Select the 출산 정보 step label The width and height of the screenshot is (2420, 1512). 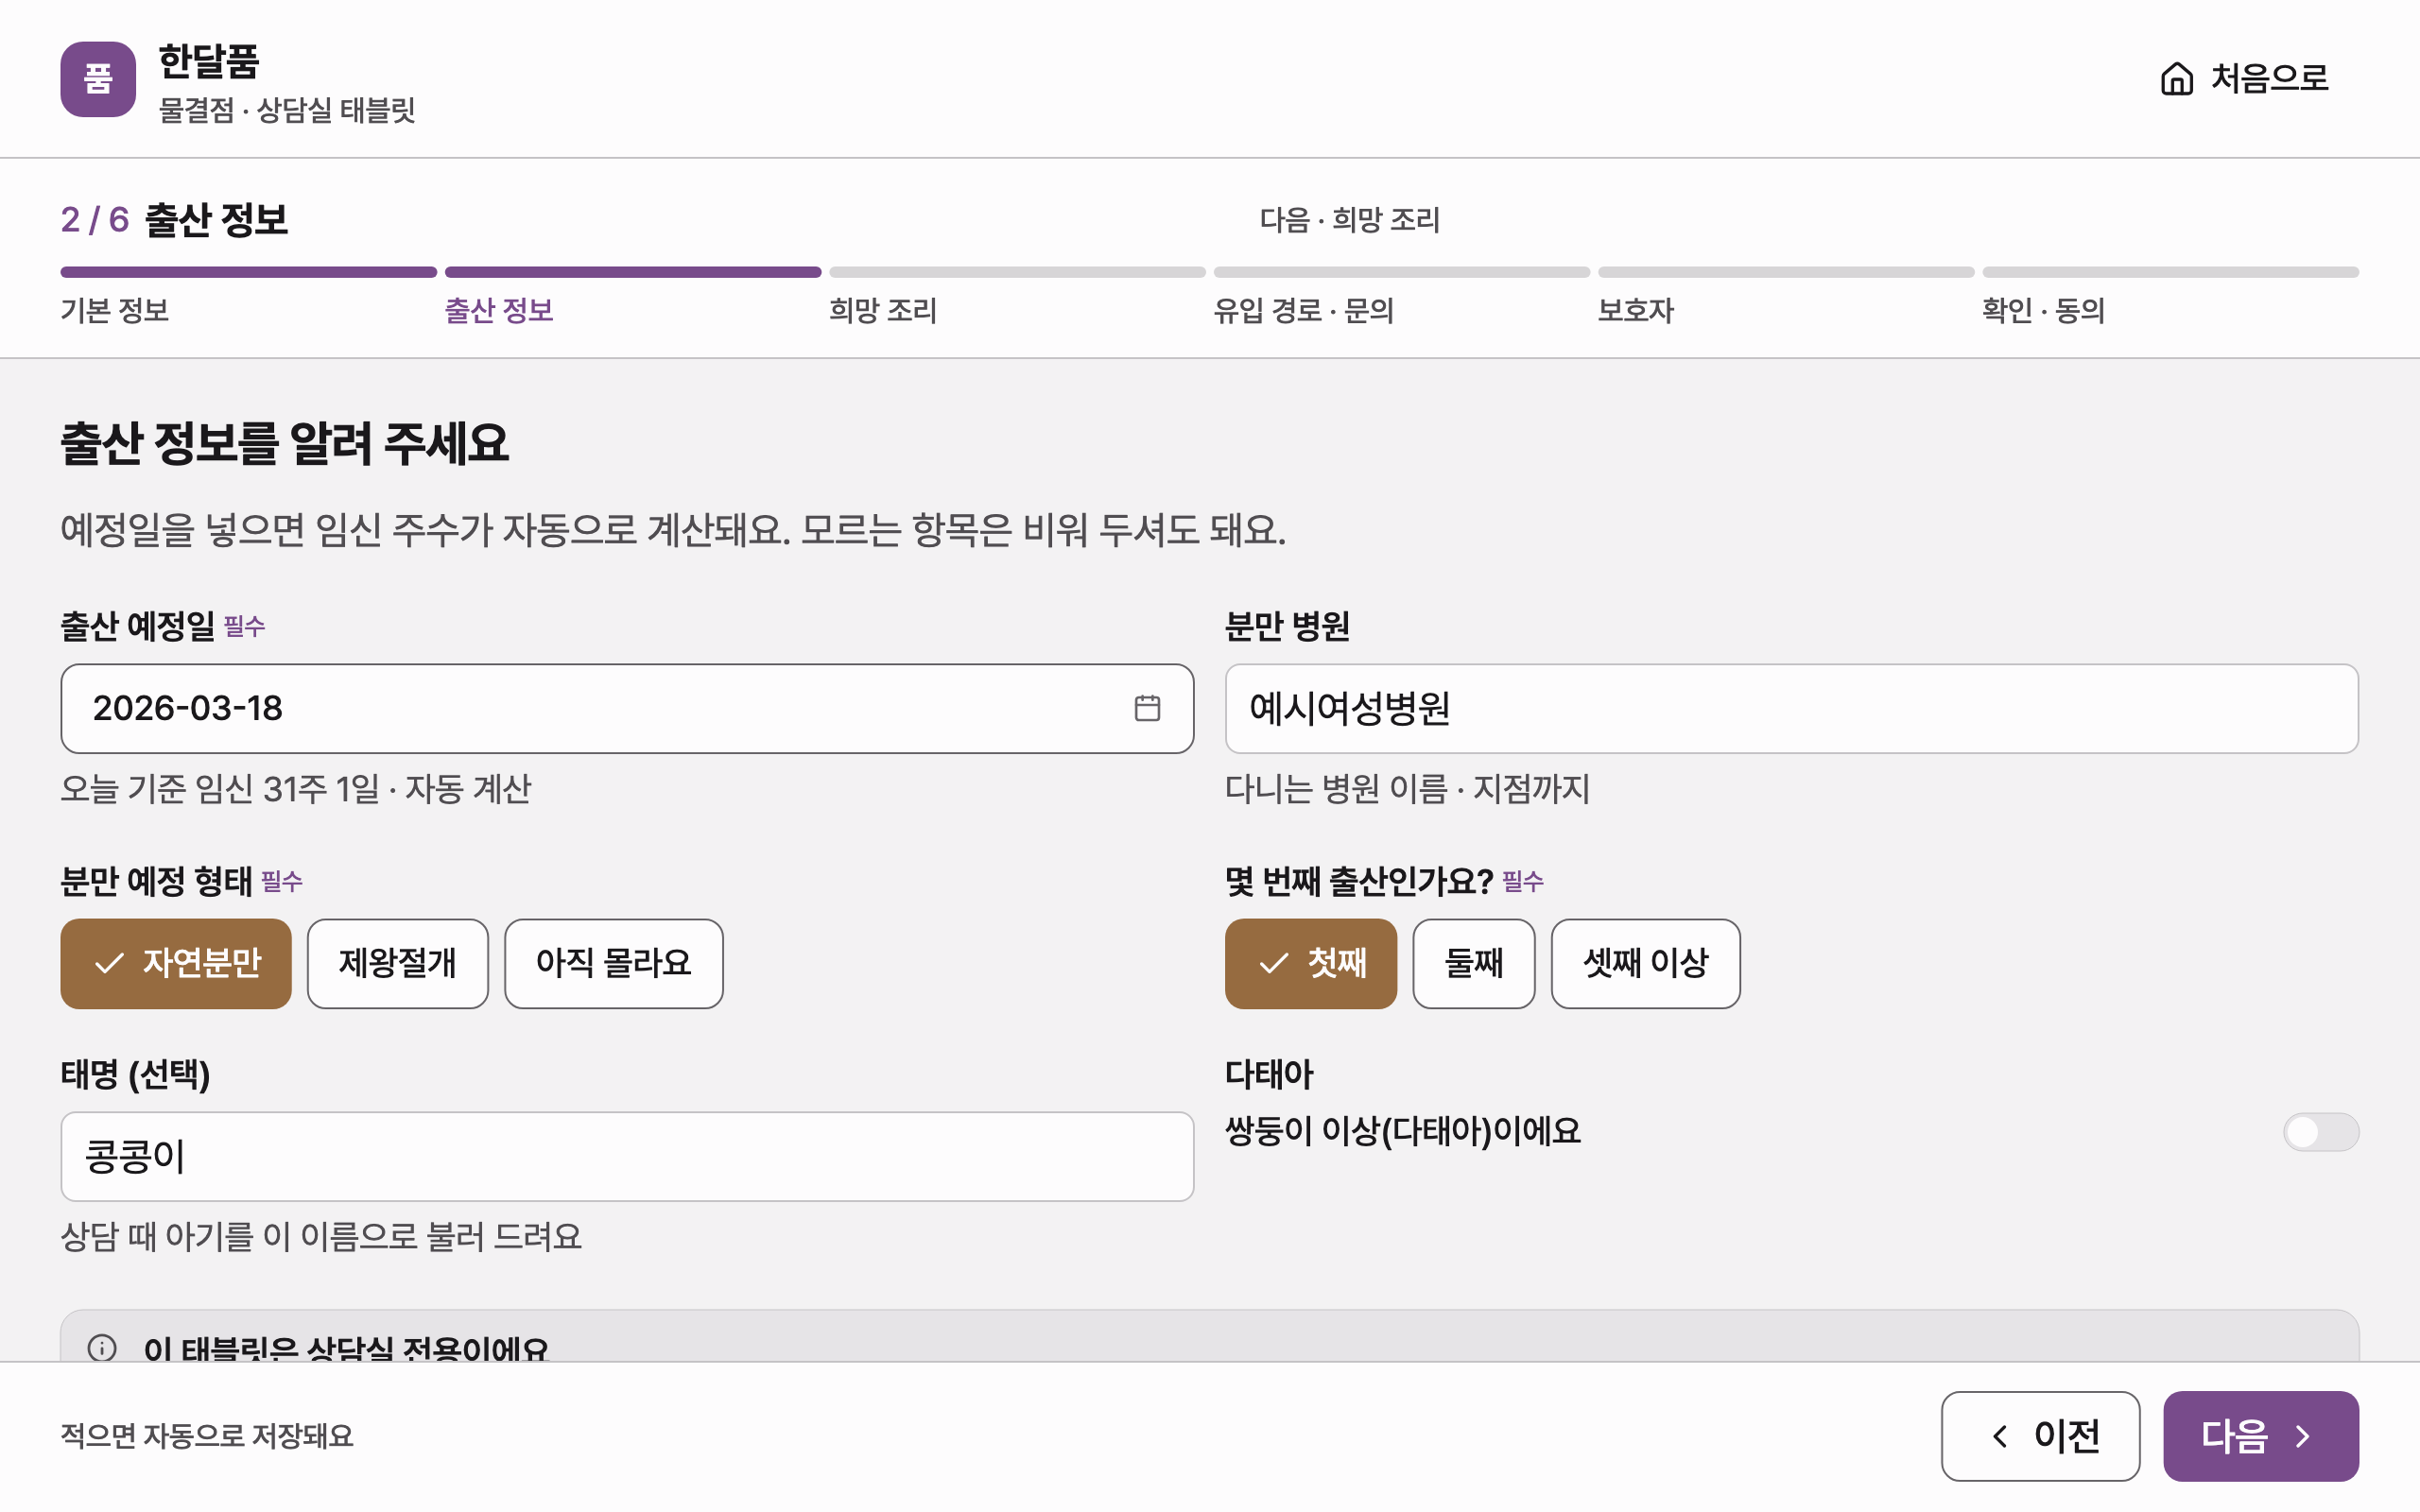pyautogui.click(x=499, y=310)
